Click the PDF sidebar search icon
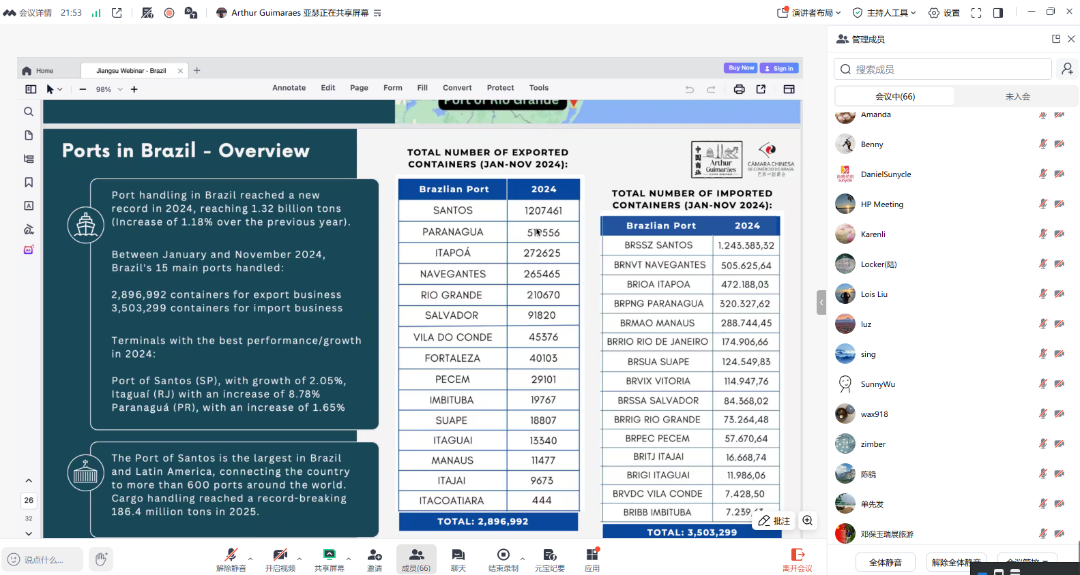Viewport: 1080px width, 575px height. [x=28, y=112]
